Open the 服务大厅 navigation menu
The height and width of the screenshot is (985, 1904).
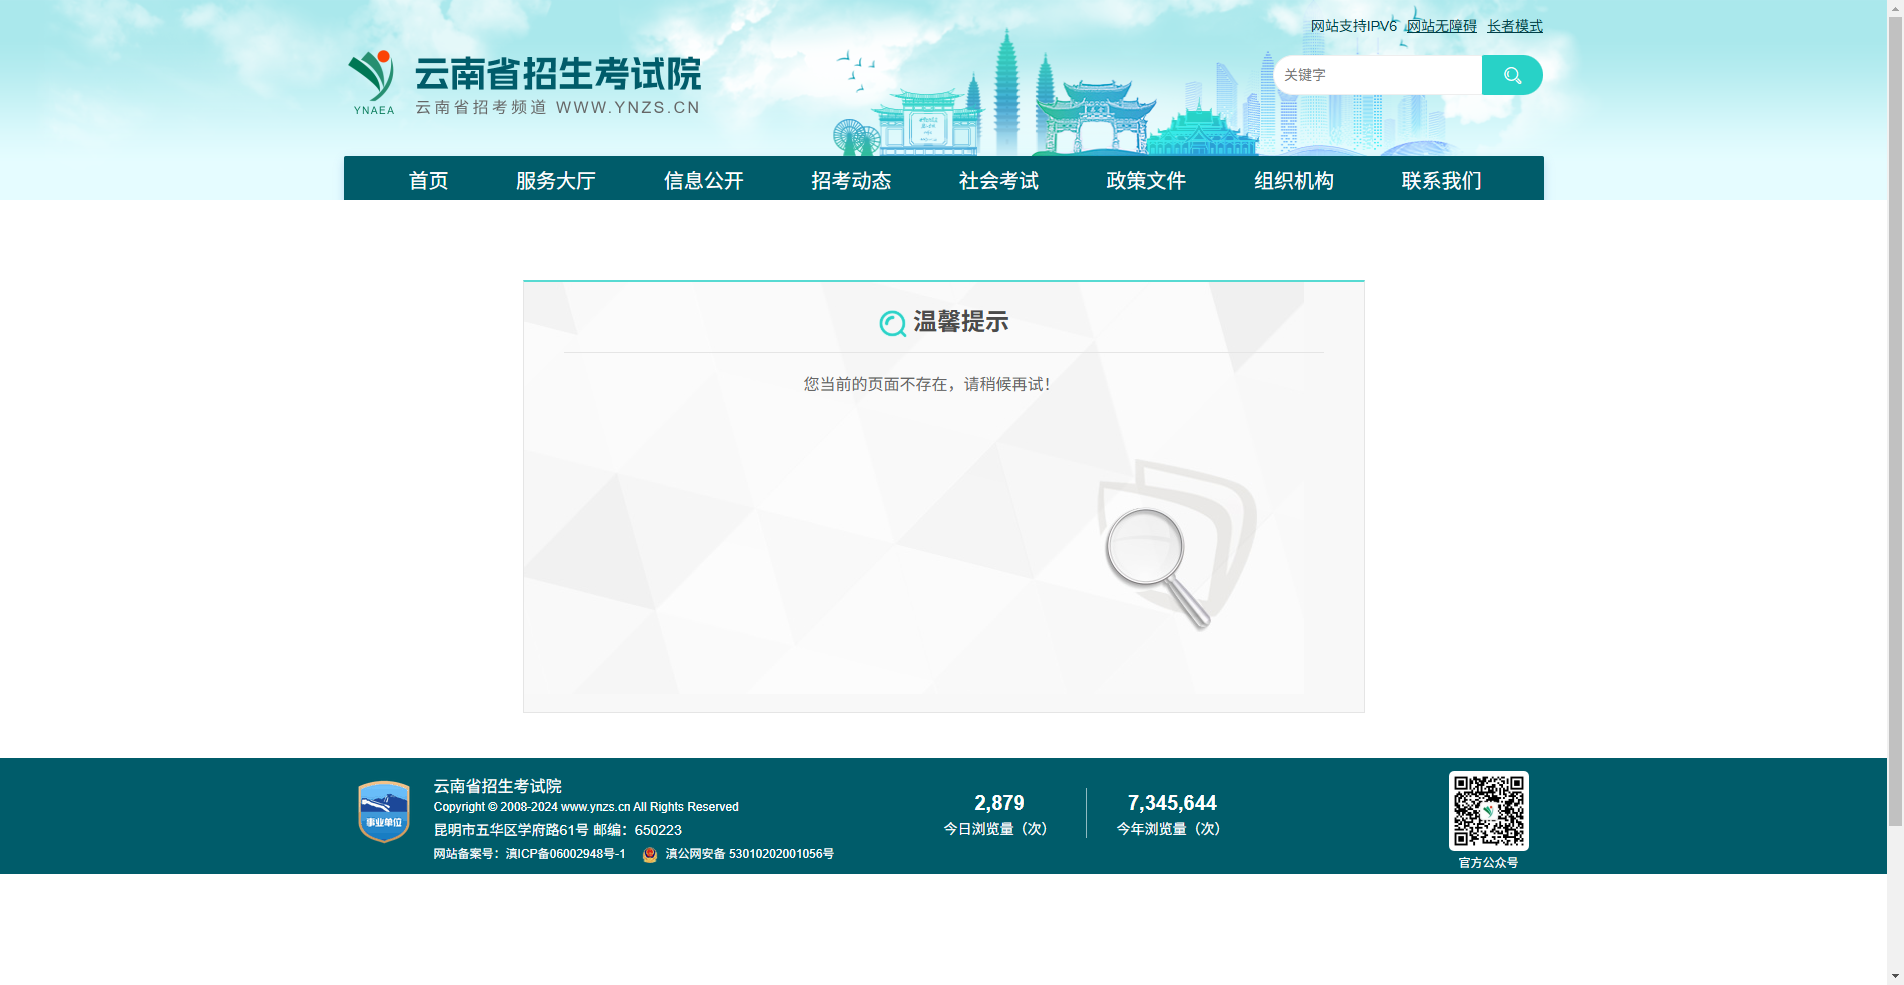555,180
